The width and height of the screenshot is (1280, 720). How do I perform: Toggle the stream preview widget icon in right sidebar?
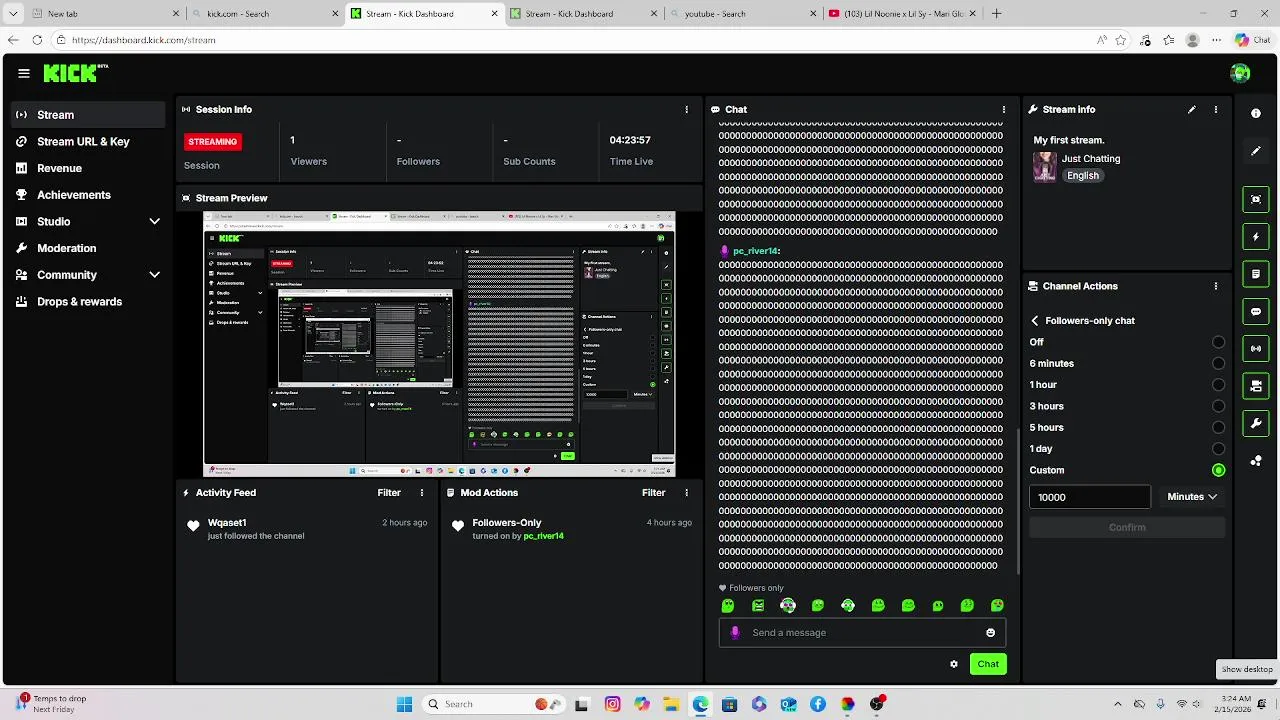point(1256,199)
